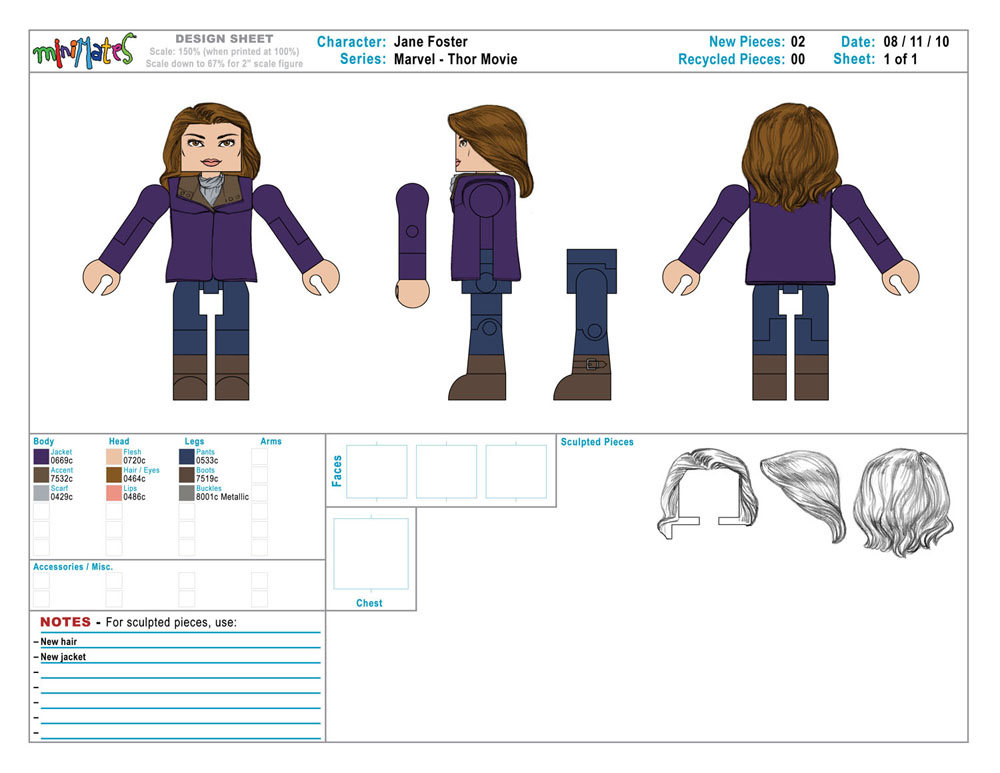The height and width of the screenshot is (773, 1000).
Task: Click the "Chest" label under the box
Action: pos(369,603)
